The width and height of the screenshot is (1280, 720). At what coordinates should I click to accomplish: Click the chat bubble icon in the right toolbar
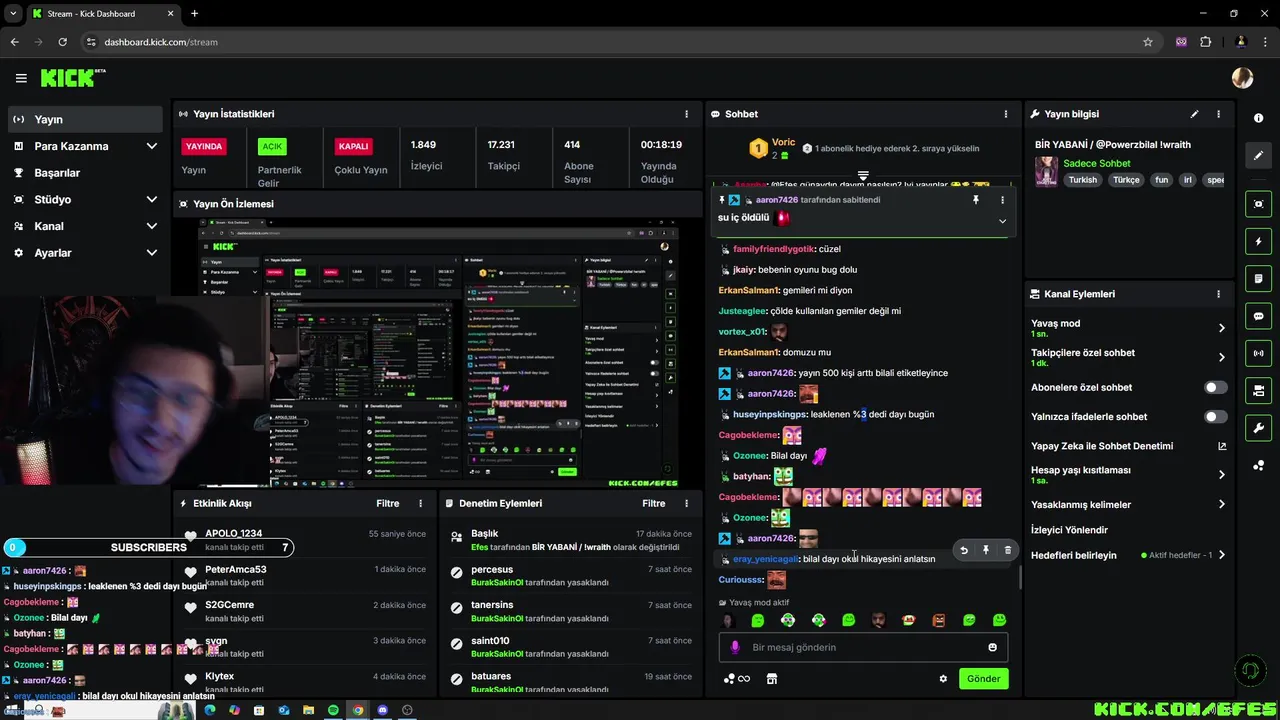(1258, 316)
